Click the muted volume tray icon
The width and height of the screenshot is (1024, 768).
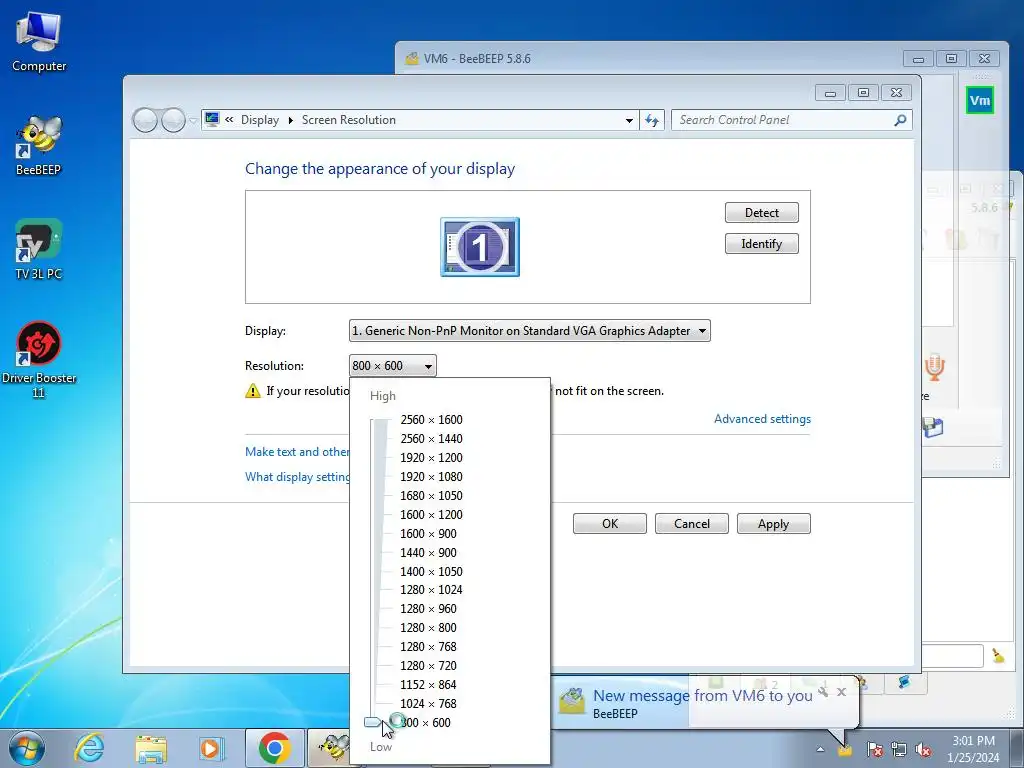coord(923,749)
